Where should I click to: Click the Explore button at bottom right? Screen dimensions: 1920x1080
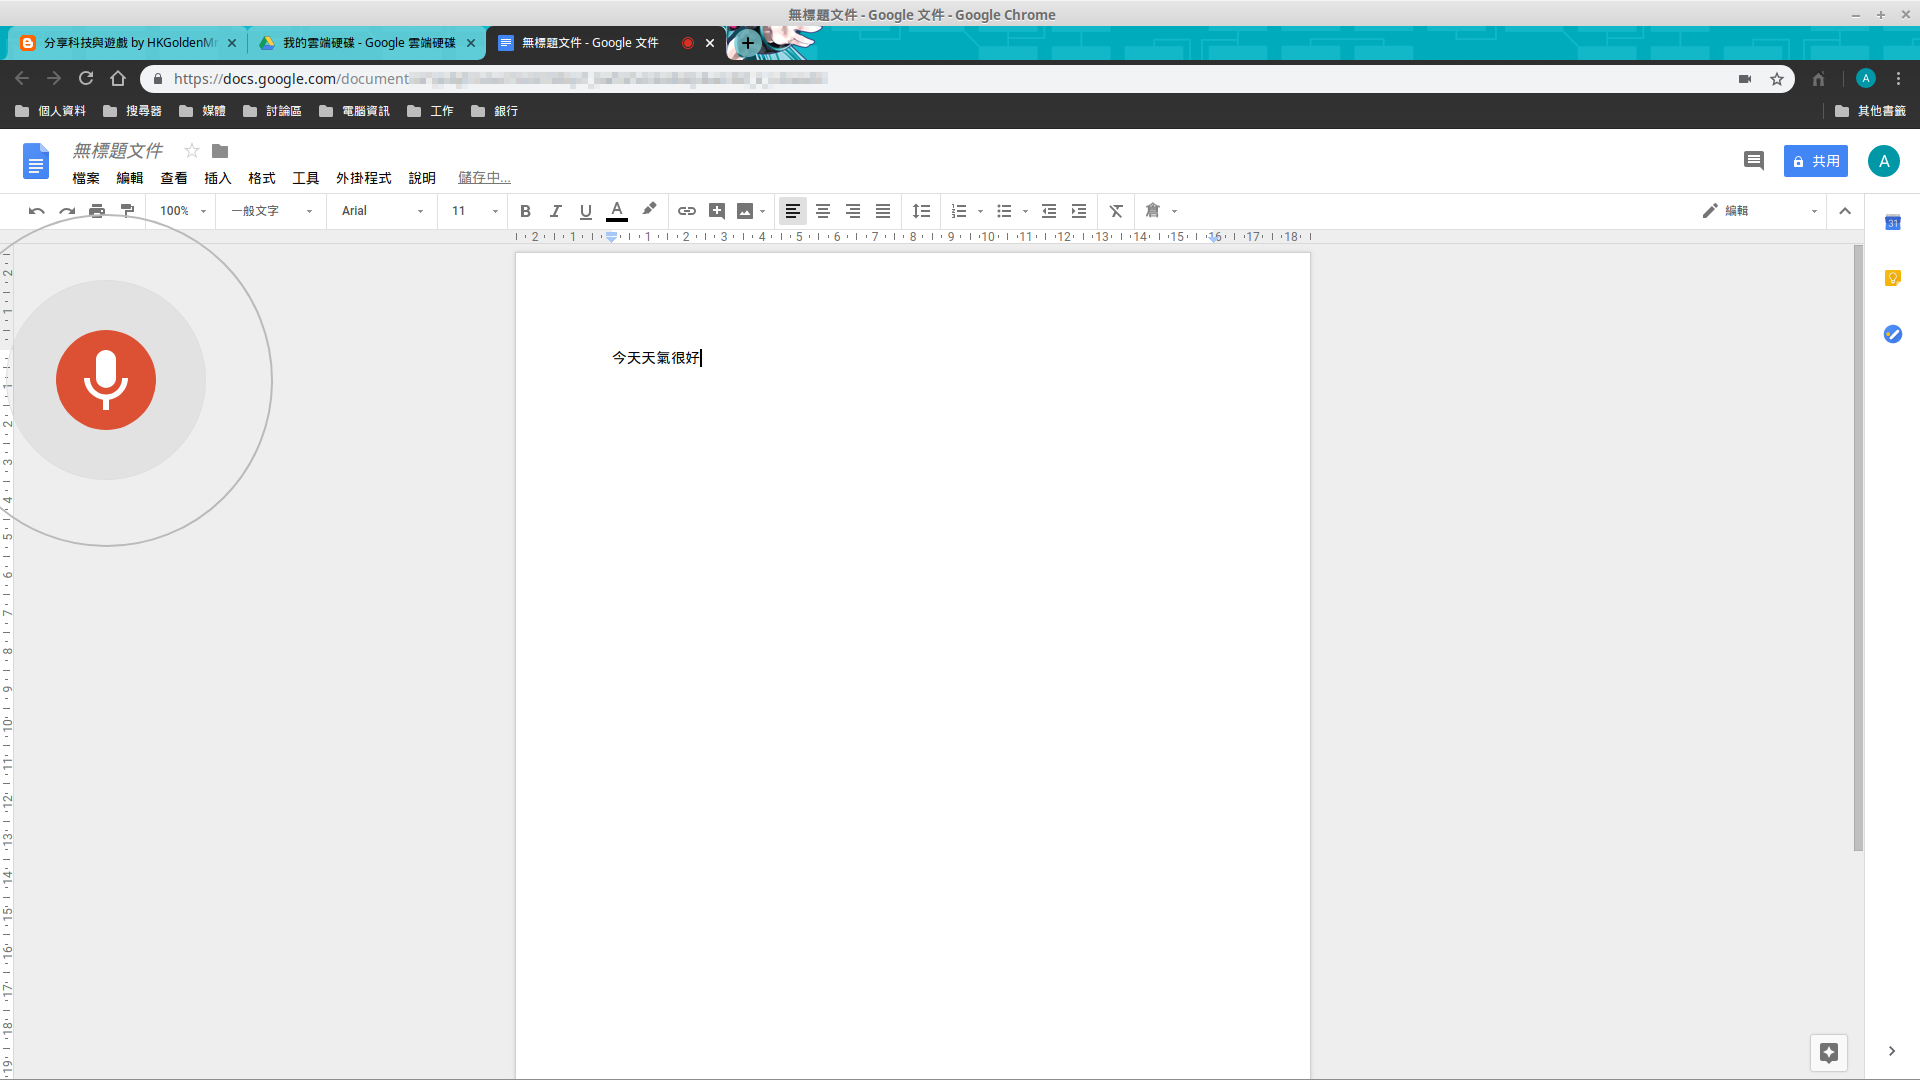[x=1829, y=1052]
